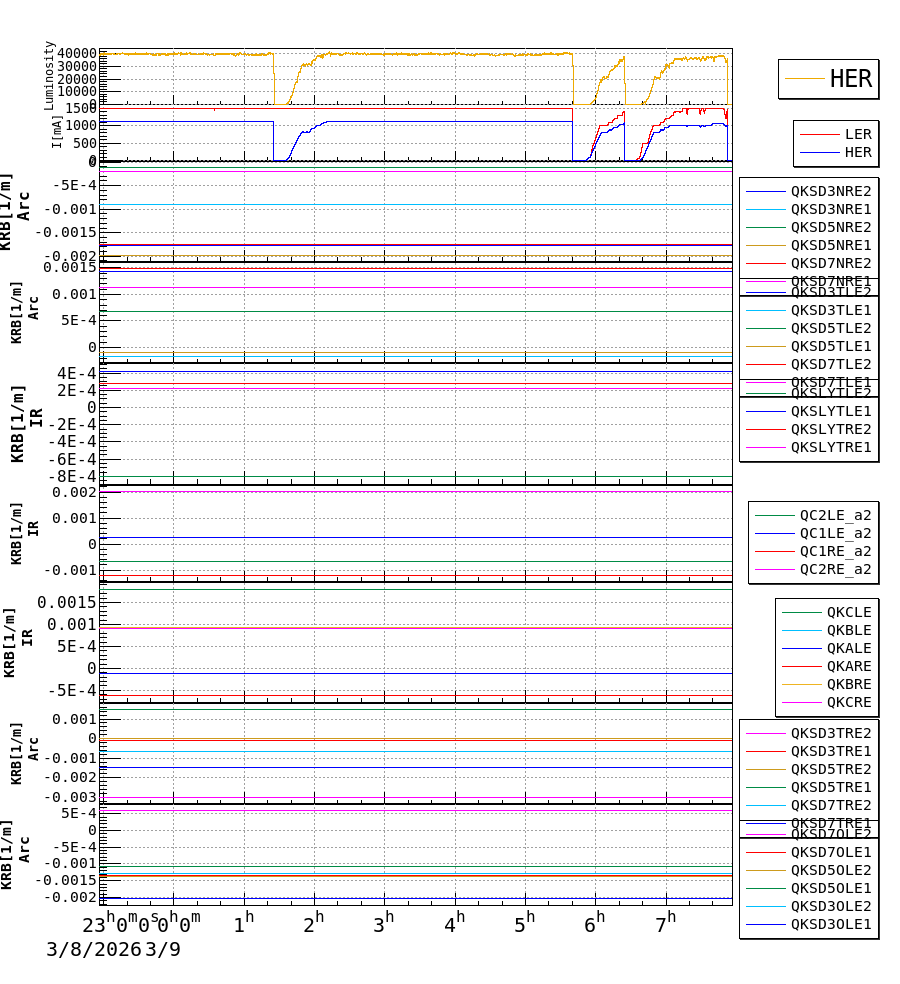Choose the QC1RE_a2 legend label

[835, 552]
